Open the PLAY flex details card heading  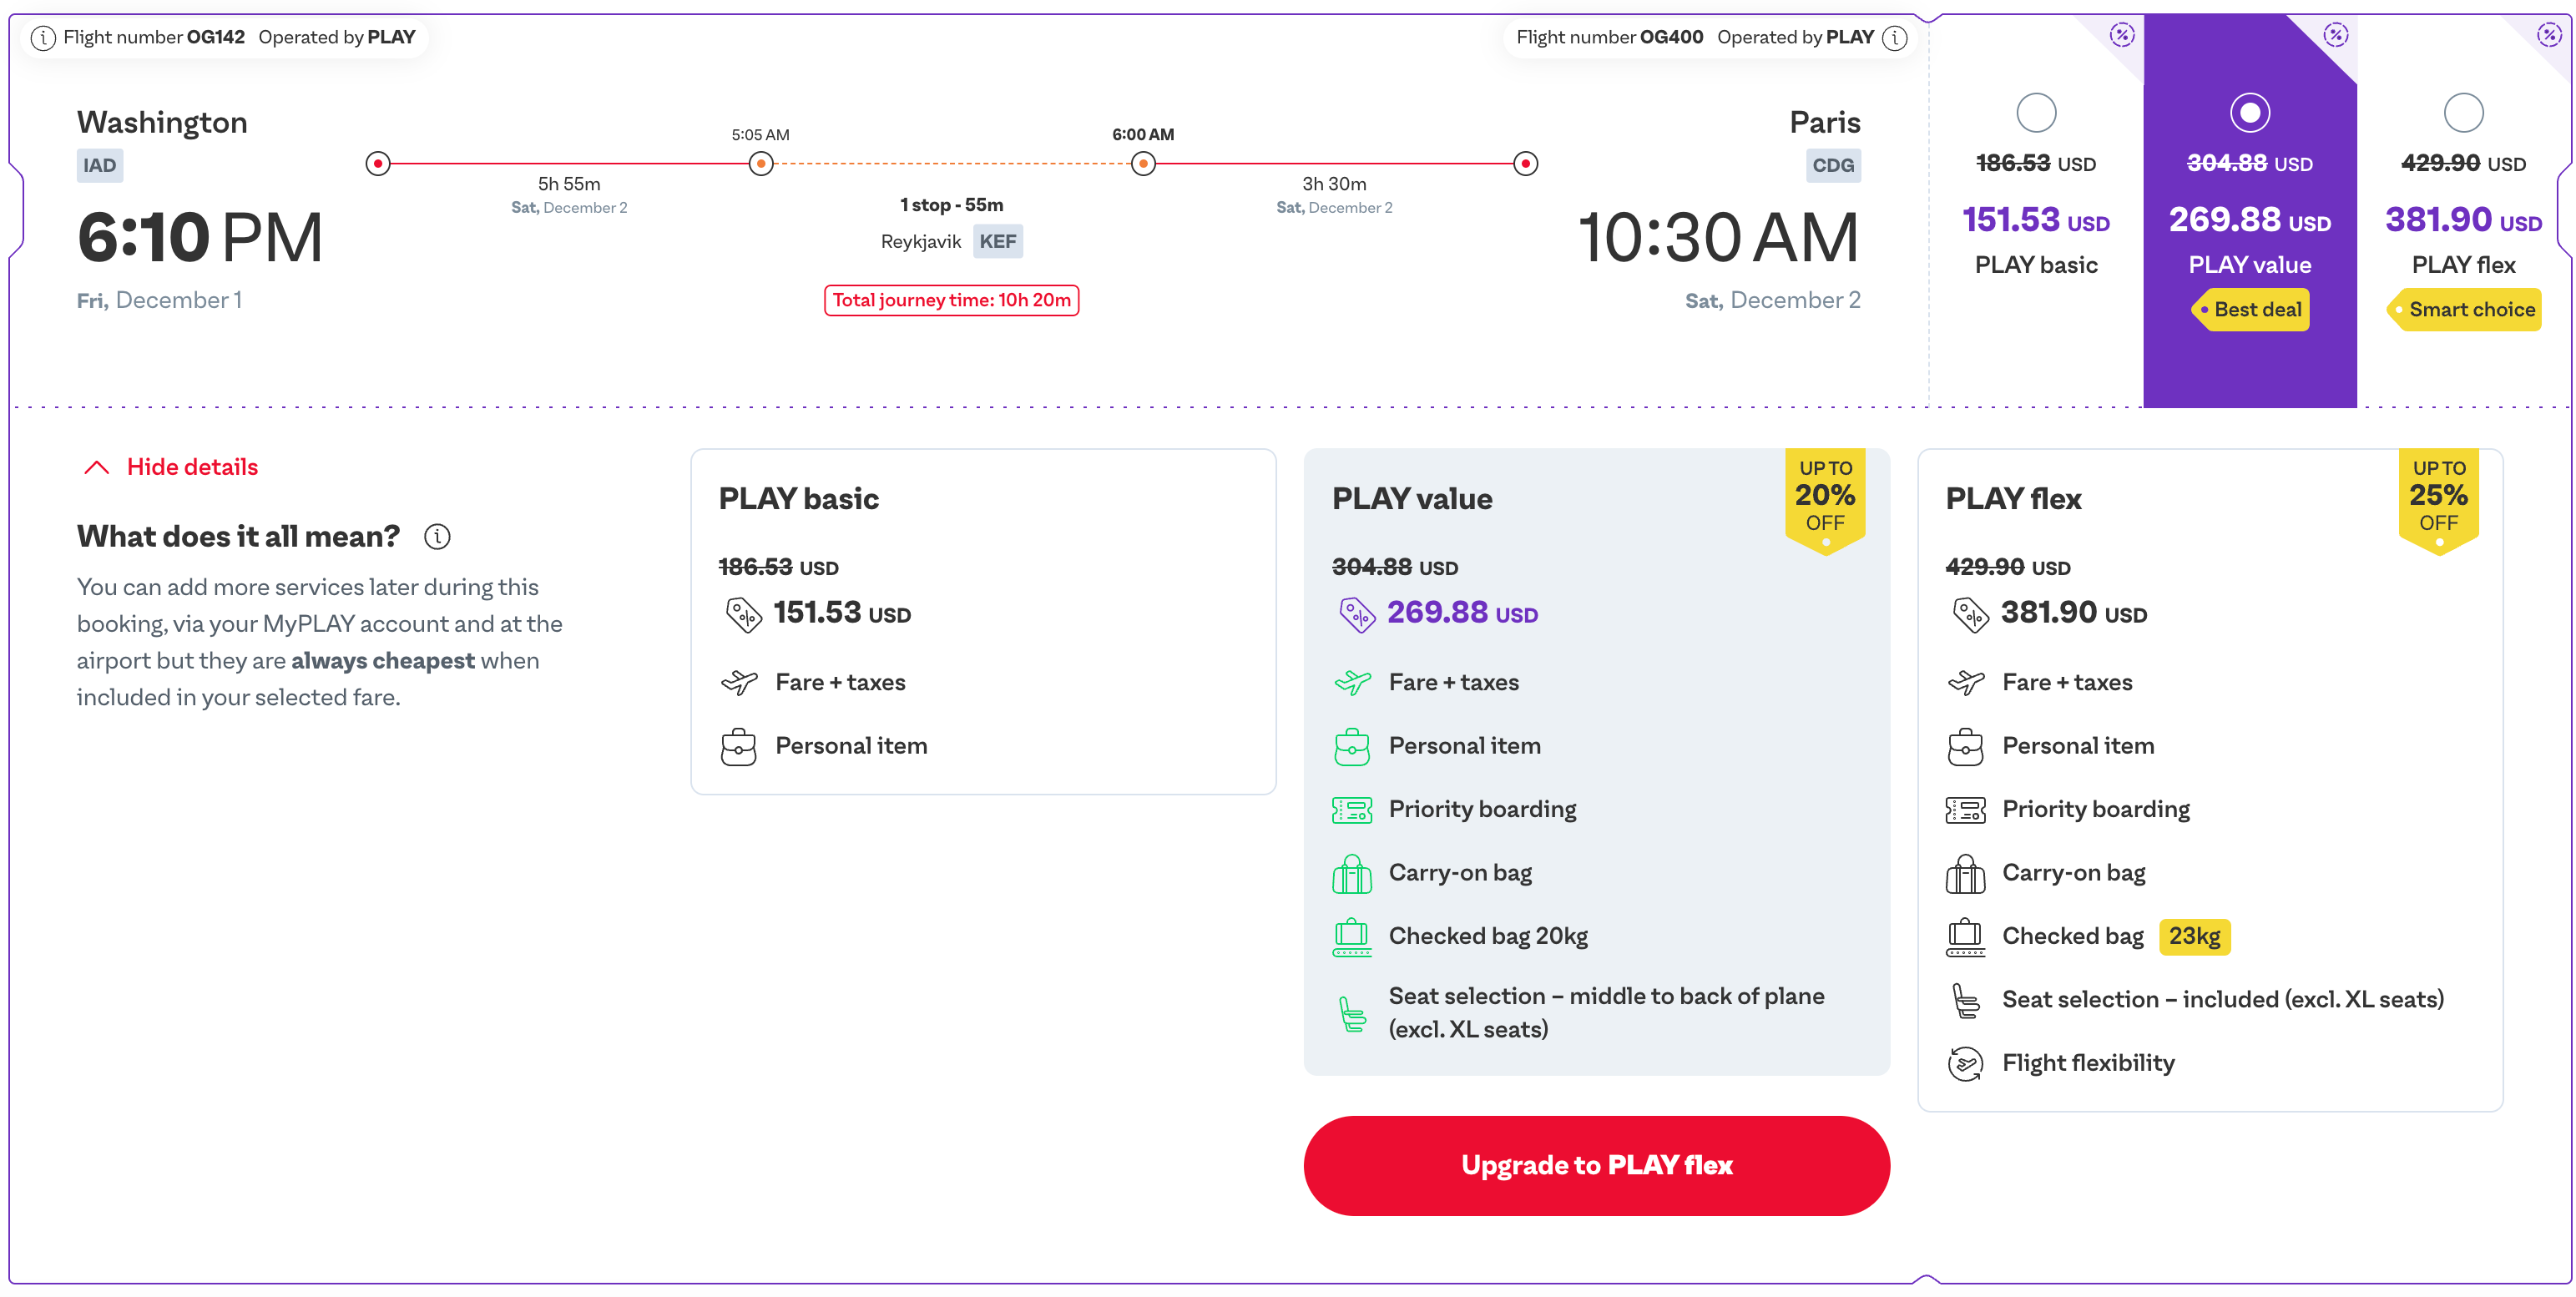pos(2013,499)
